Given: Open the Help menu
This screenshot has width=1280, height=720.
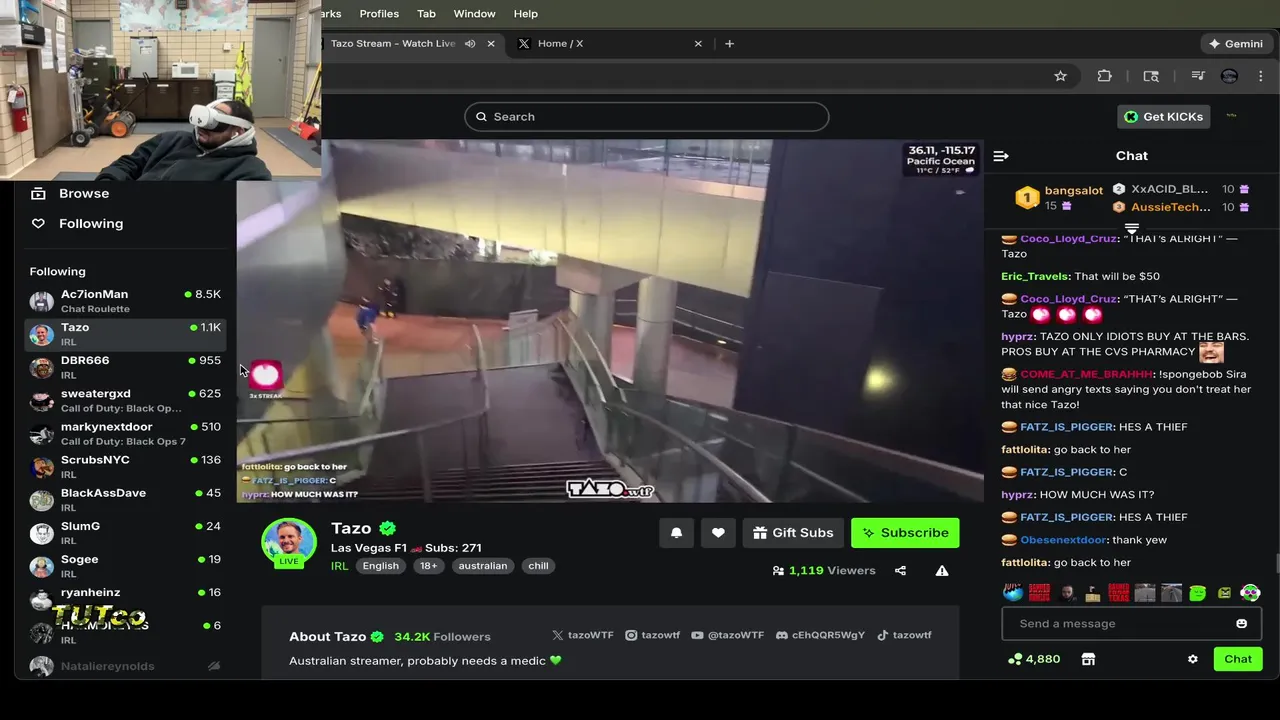Looking at the screenshot, I should [525, 14].
